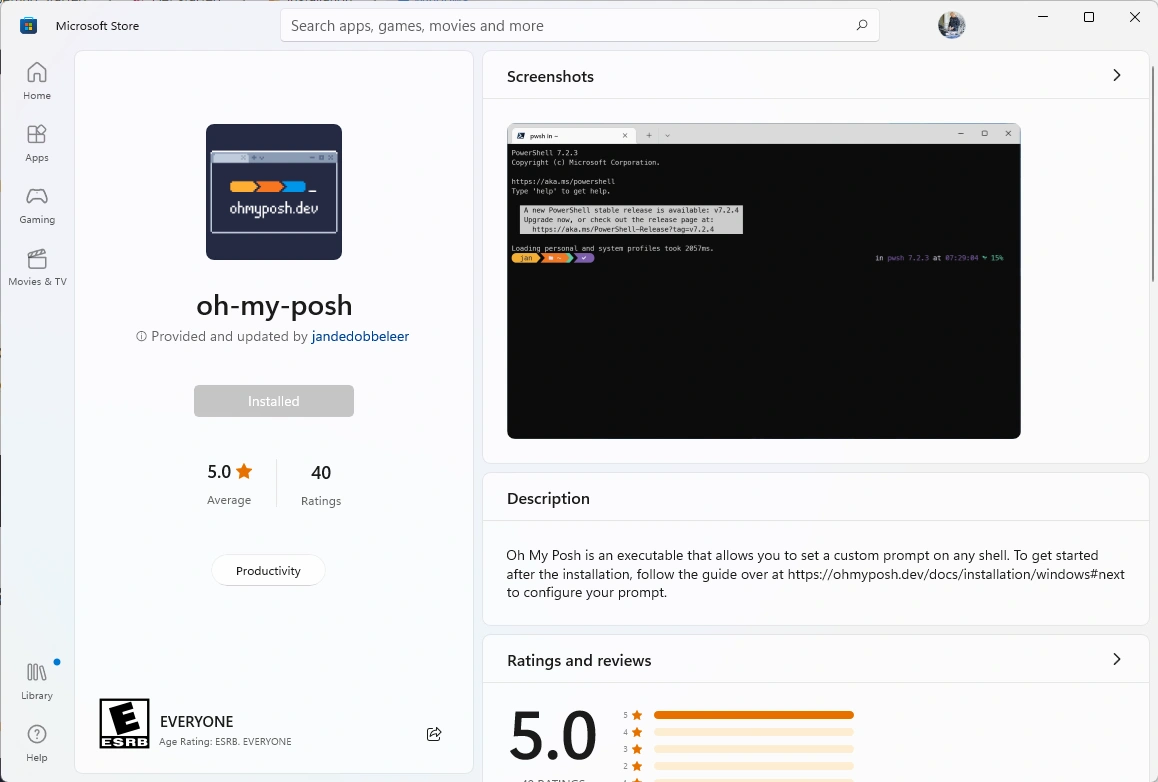
Task: Click the oh-my-posh app logo image
Action: pos(274,192)
